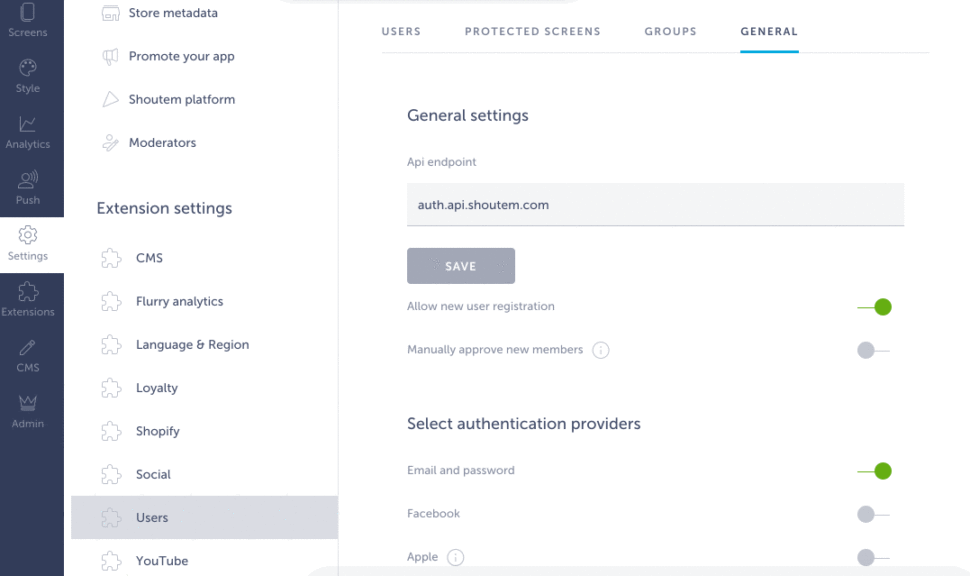Image resolution: width=970 pixels, height=576 pixels.
Task: Open the Loyalty extension settings
Action: pyautogui.click(x=158, y=388)
